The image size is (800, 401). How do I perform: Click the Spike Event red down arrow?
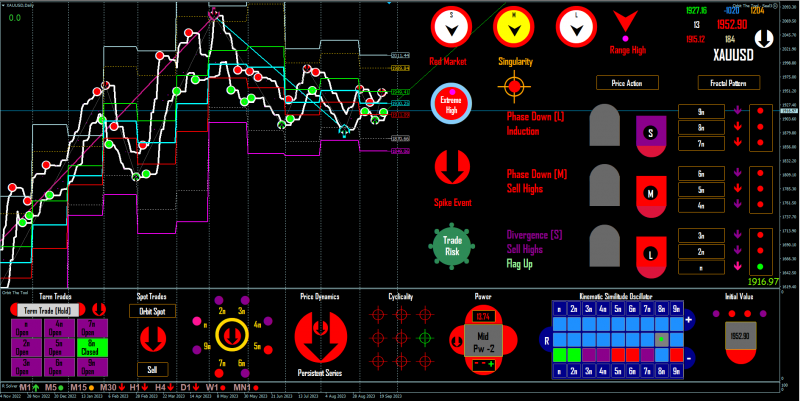(x=452, y=167)
